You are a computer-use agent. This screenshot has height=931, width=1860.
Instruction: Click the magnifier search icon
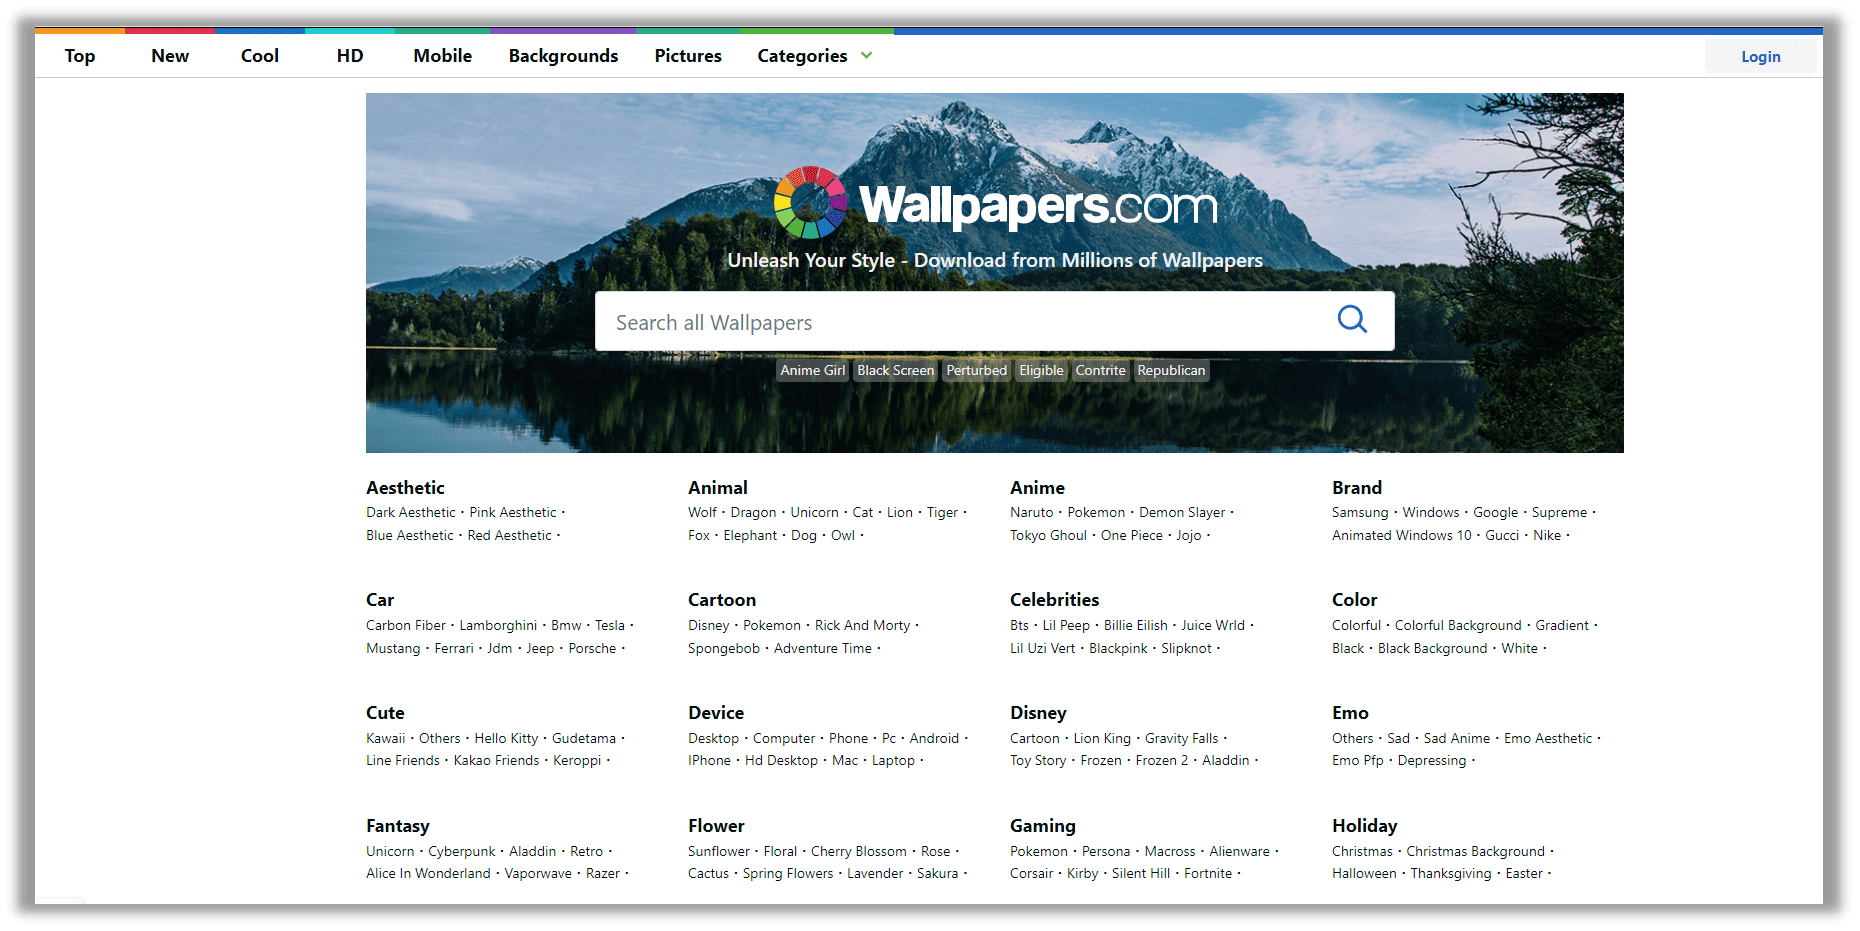[1352, 320]
